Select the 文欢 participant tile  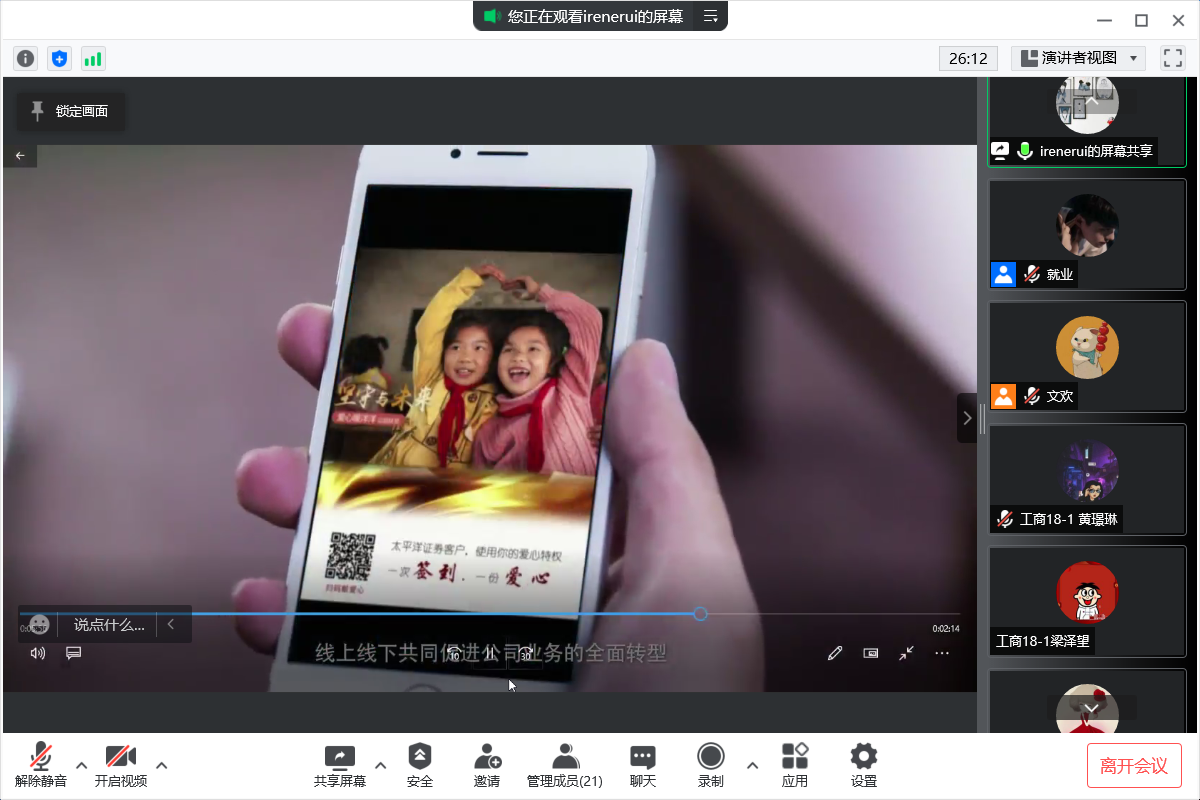(x=1087, y=356)
